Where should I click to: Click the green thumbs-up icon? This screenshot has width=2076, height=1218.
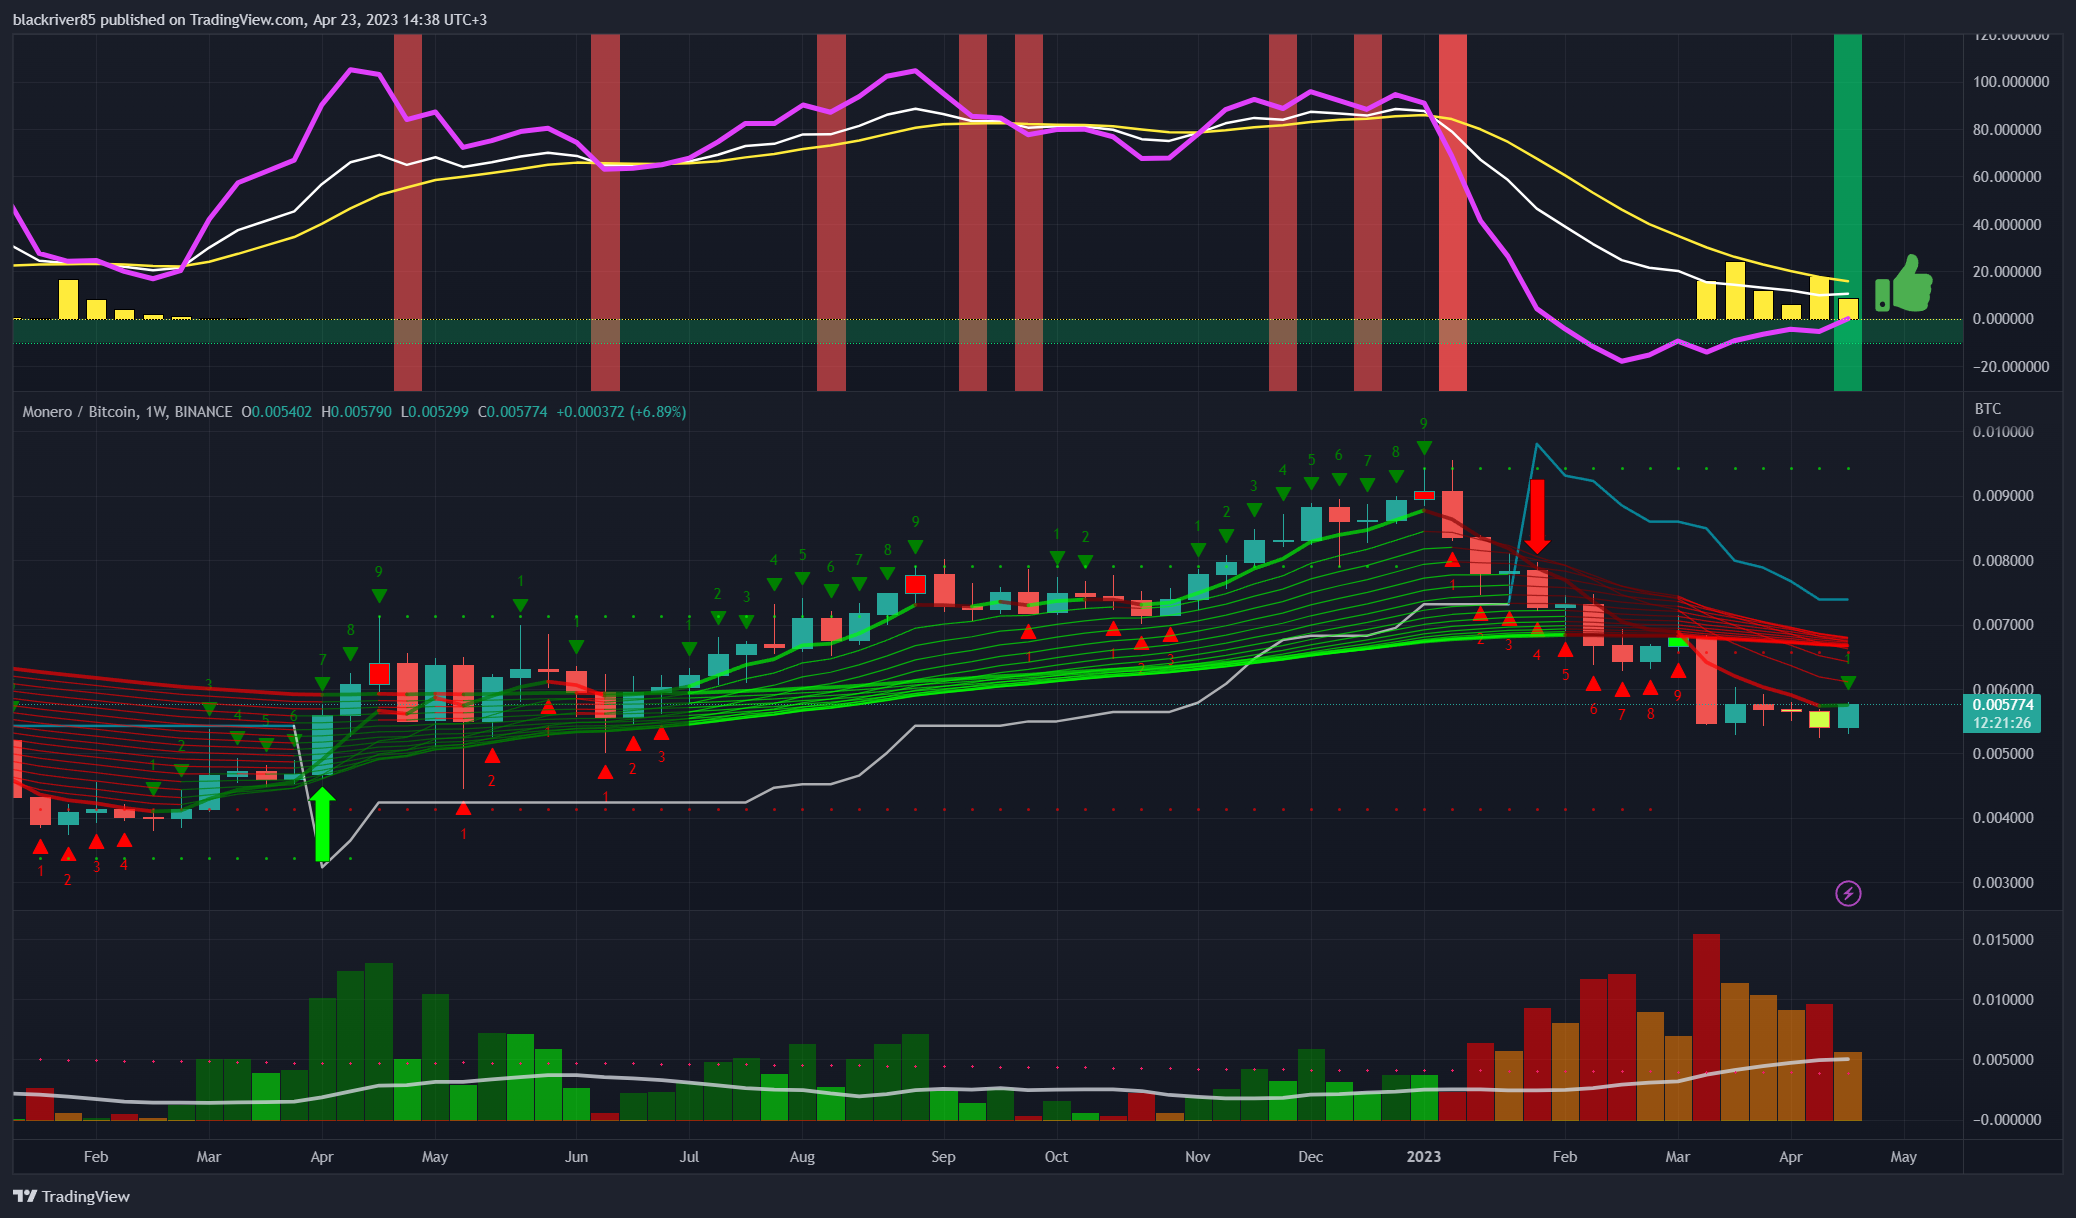1903,284
